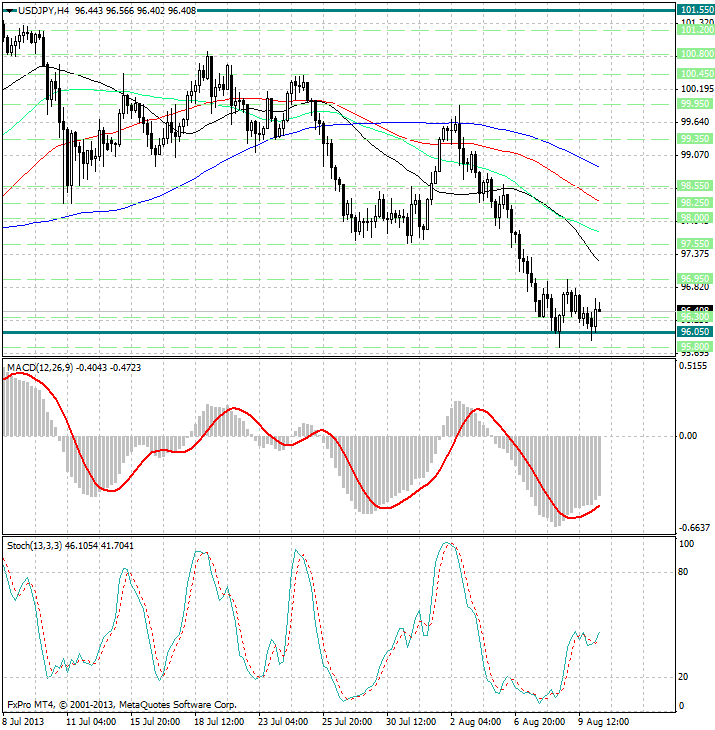Click the 15 Jul 20:00 date label
Viewport: 715px width, 730px height.
coord(155,722)
